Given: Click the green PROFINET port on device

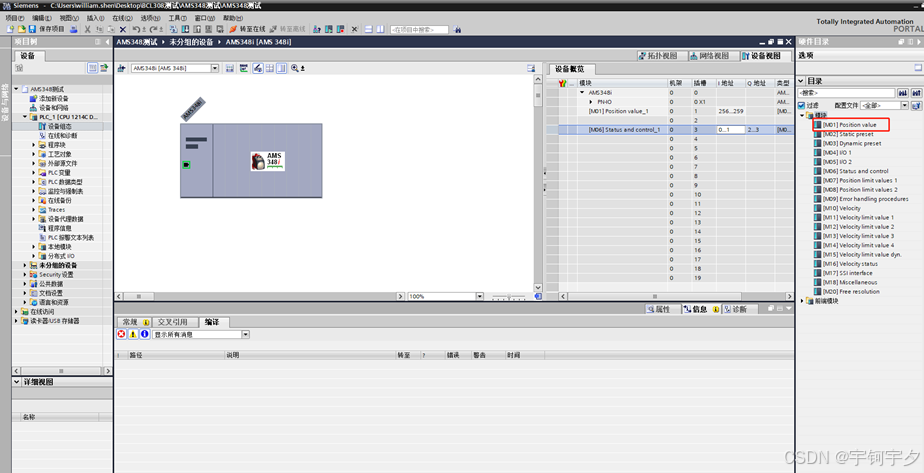Looking at the screenshot, I should point(186,165).
